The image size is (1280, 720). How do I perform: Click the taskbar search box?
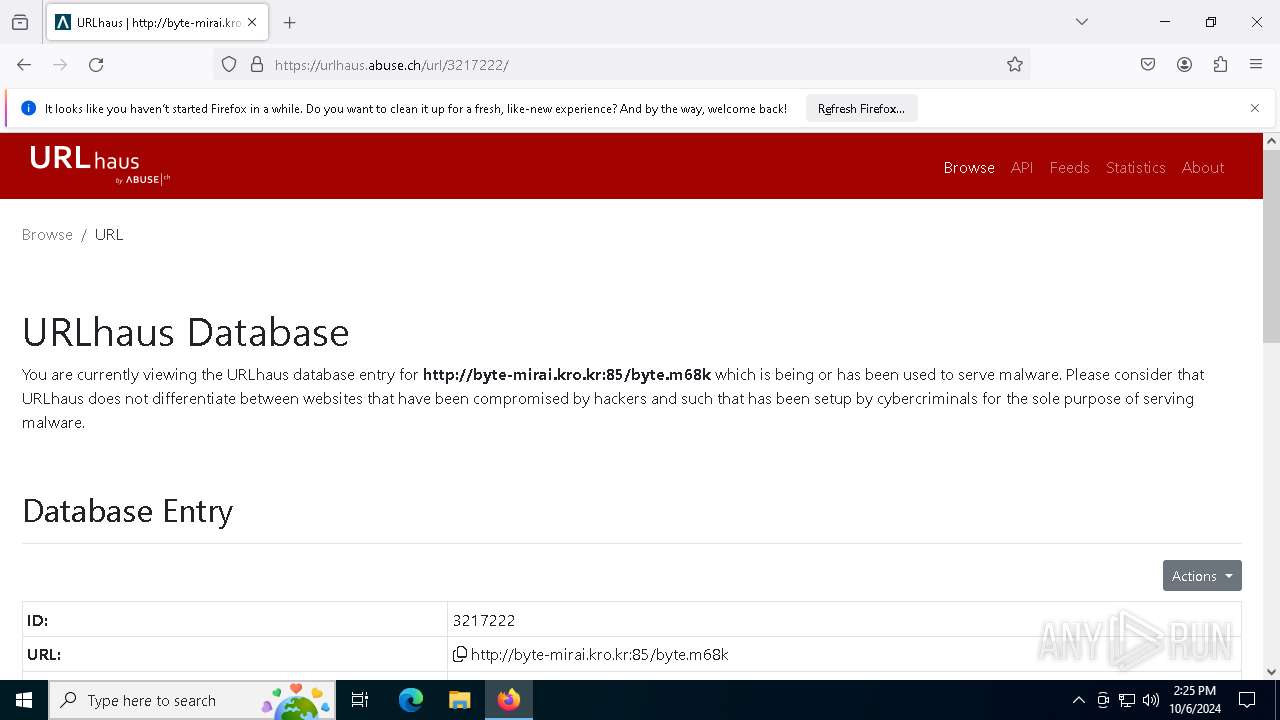[x=192, y=700]
